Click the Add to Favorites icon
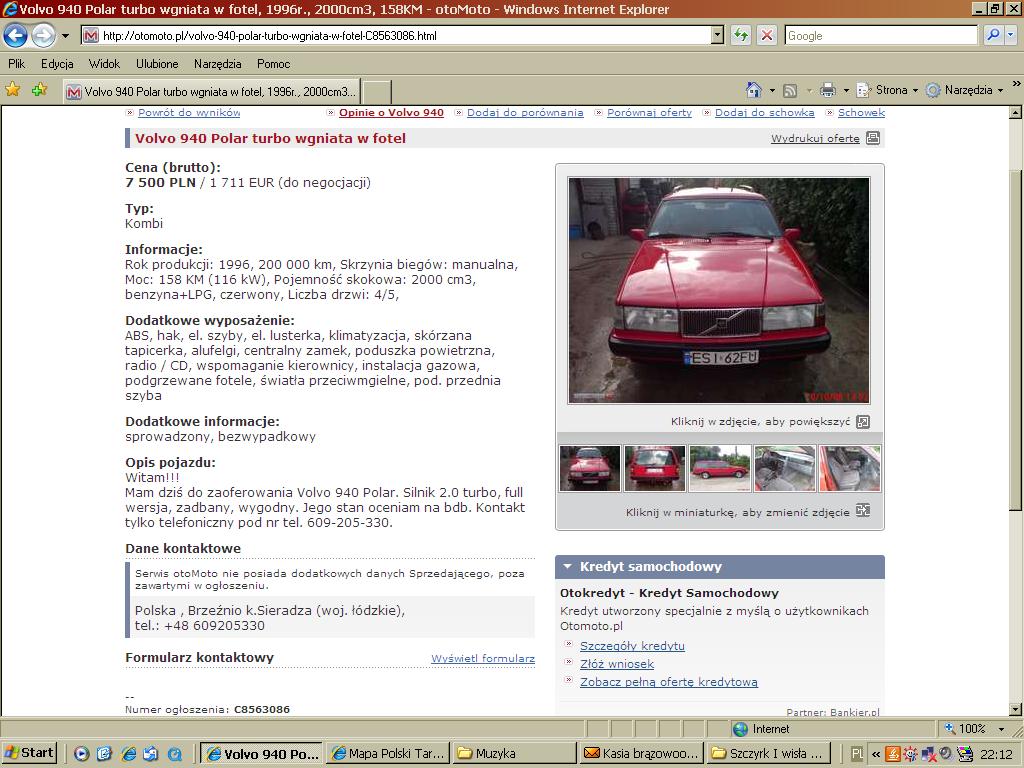 pyautogui.click(x=39, y=90)
